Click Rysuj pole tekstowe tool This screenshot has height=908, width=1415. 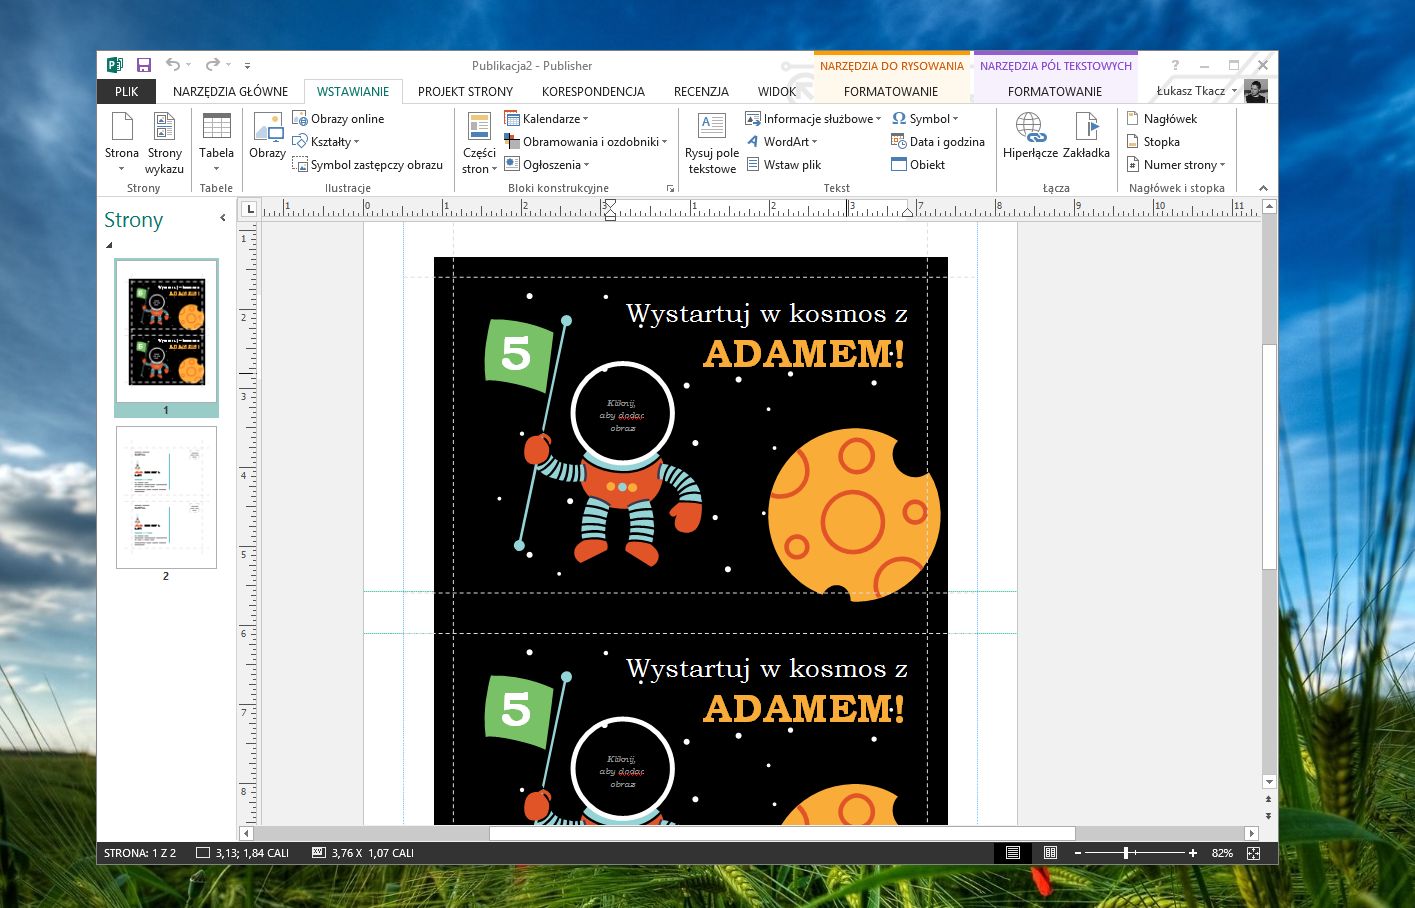click(x=712, y=142)
